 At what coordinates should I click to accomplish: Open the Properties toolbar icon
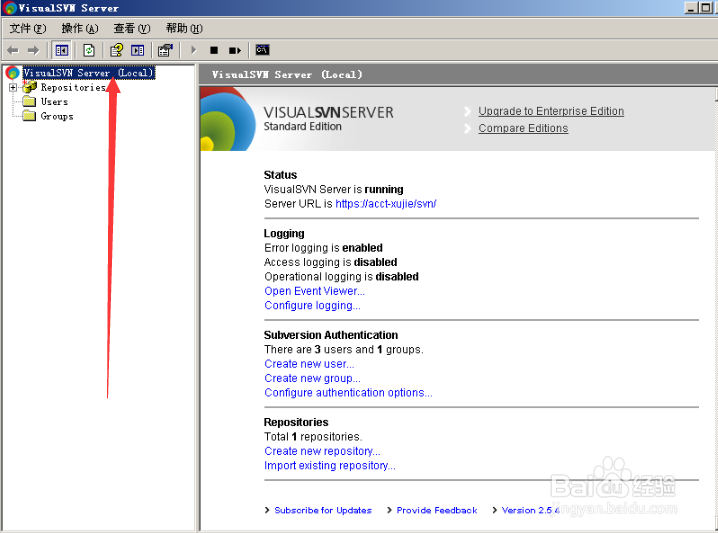pyautogui.click(x=165, y=50)
